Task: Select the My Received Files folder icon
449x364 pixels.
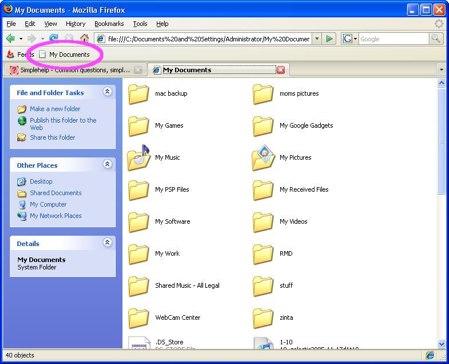Action: point(263,190)
